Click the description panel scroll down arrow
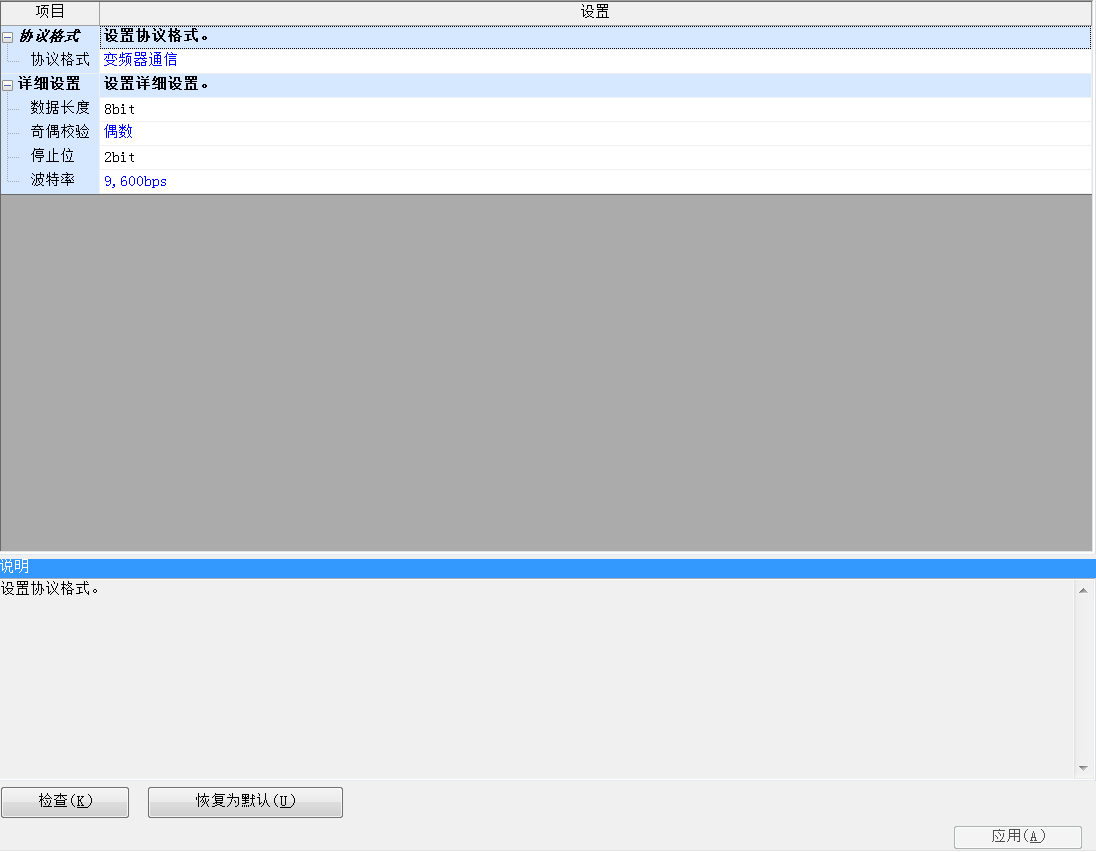1096x852 pixels. pyautogui.click(x=1083, y=768)
